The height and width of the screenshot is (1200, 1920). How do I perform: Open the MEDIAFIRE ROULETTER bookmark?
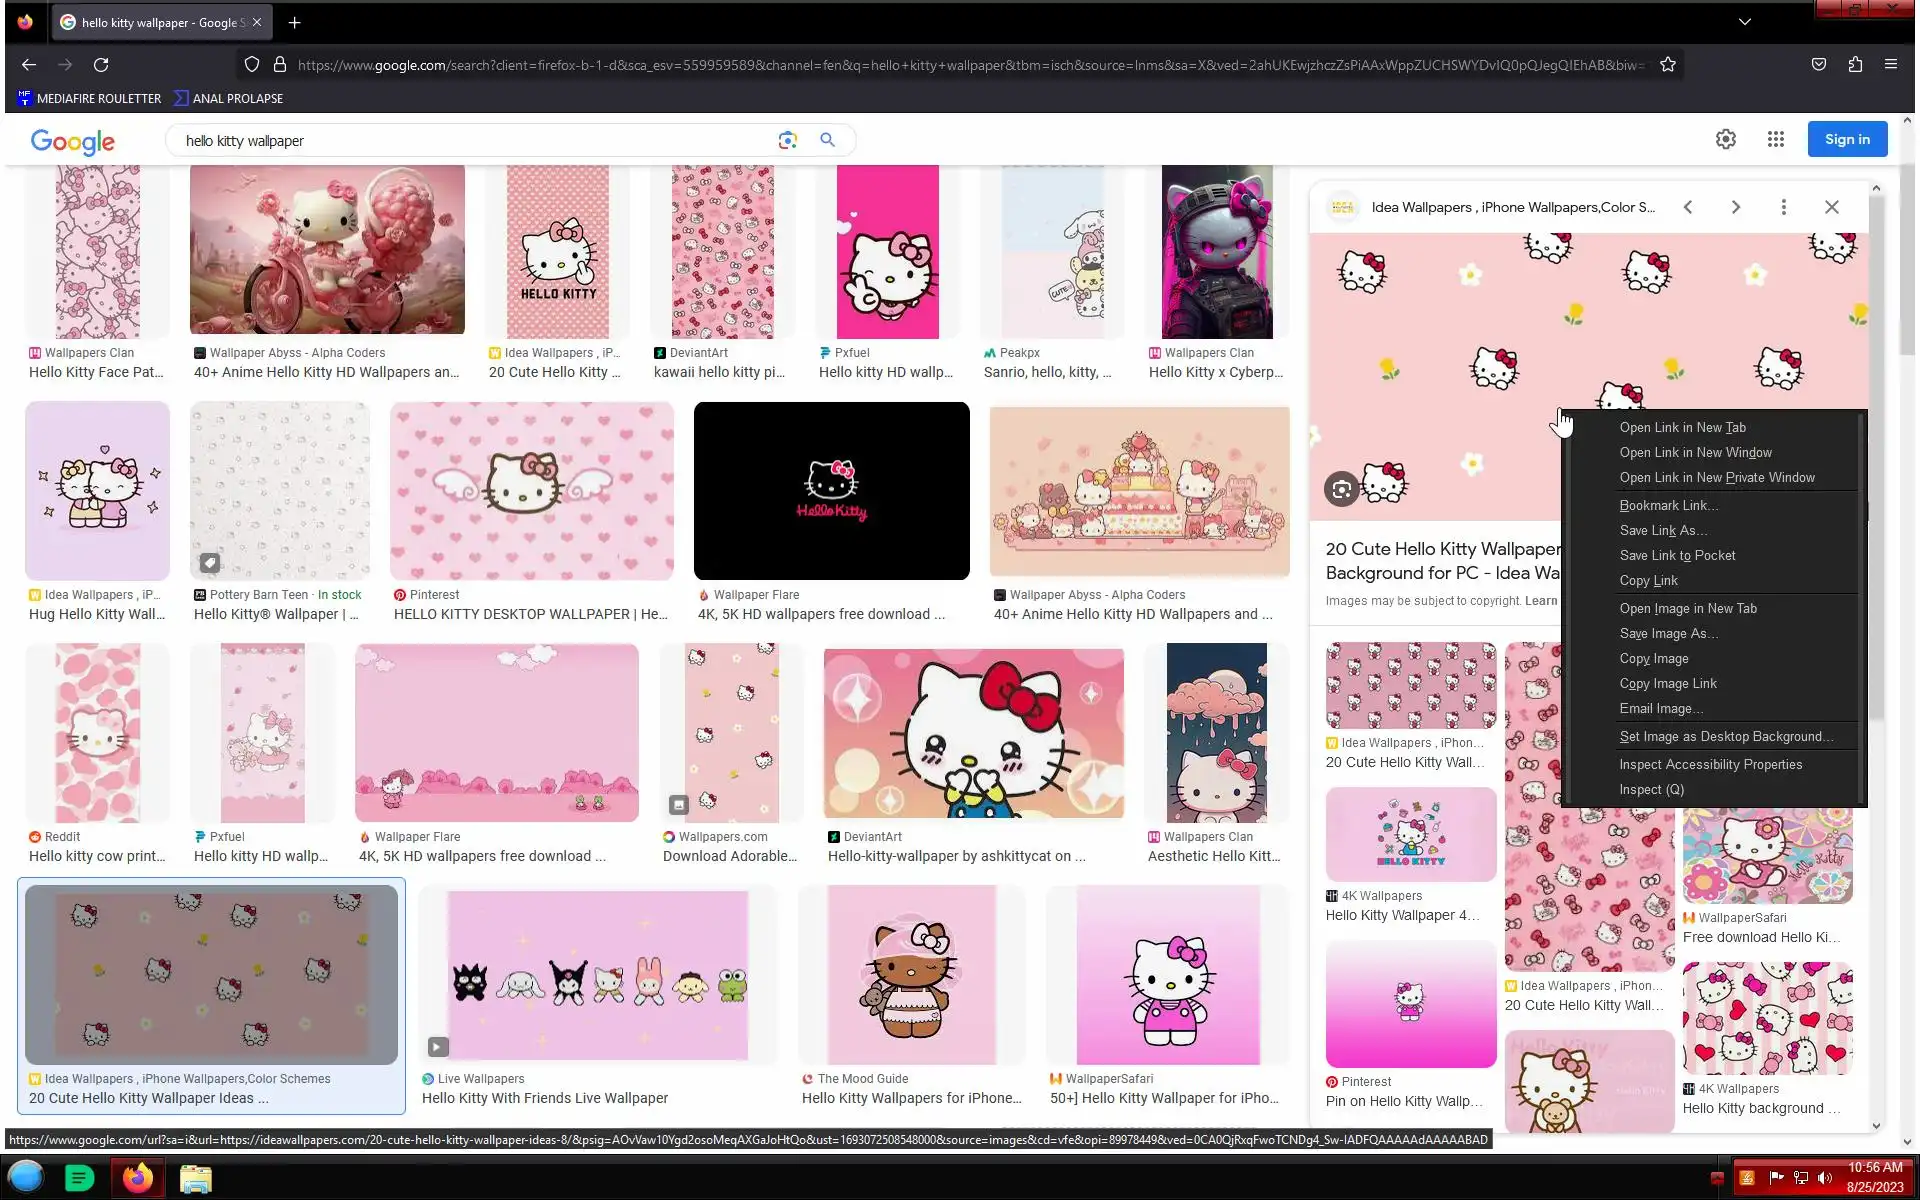click(x=89, y=98)
